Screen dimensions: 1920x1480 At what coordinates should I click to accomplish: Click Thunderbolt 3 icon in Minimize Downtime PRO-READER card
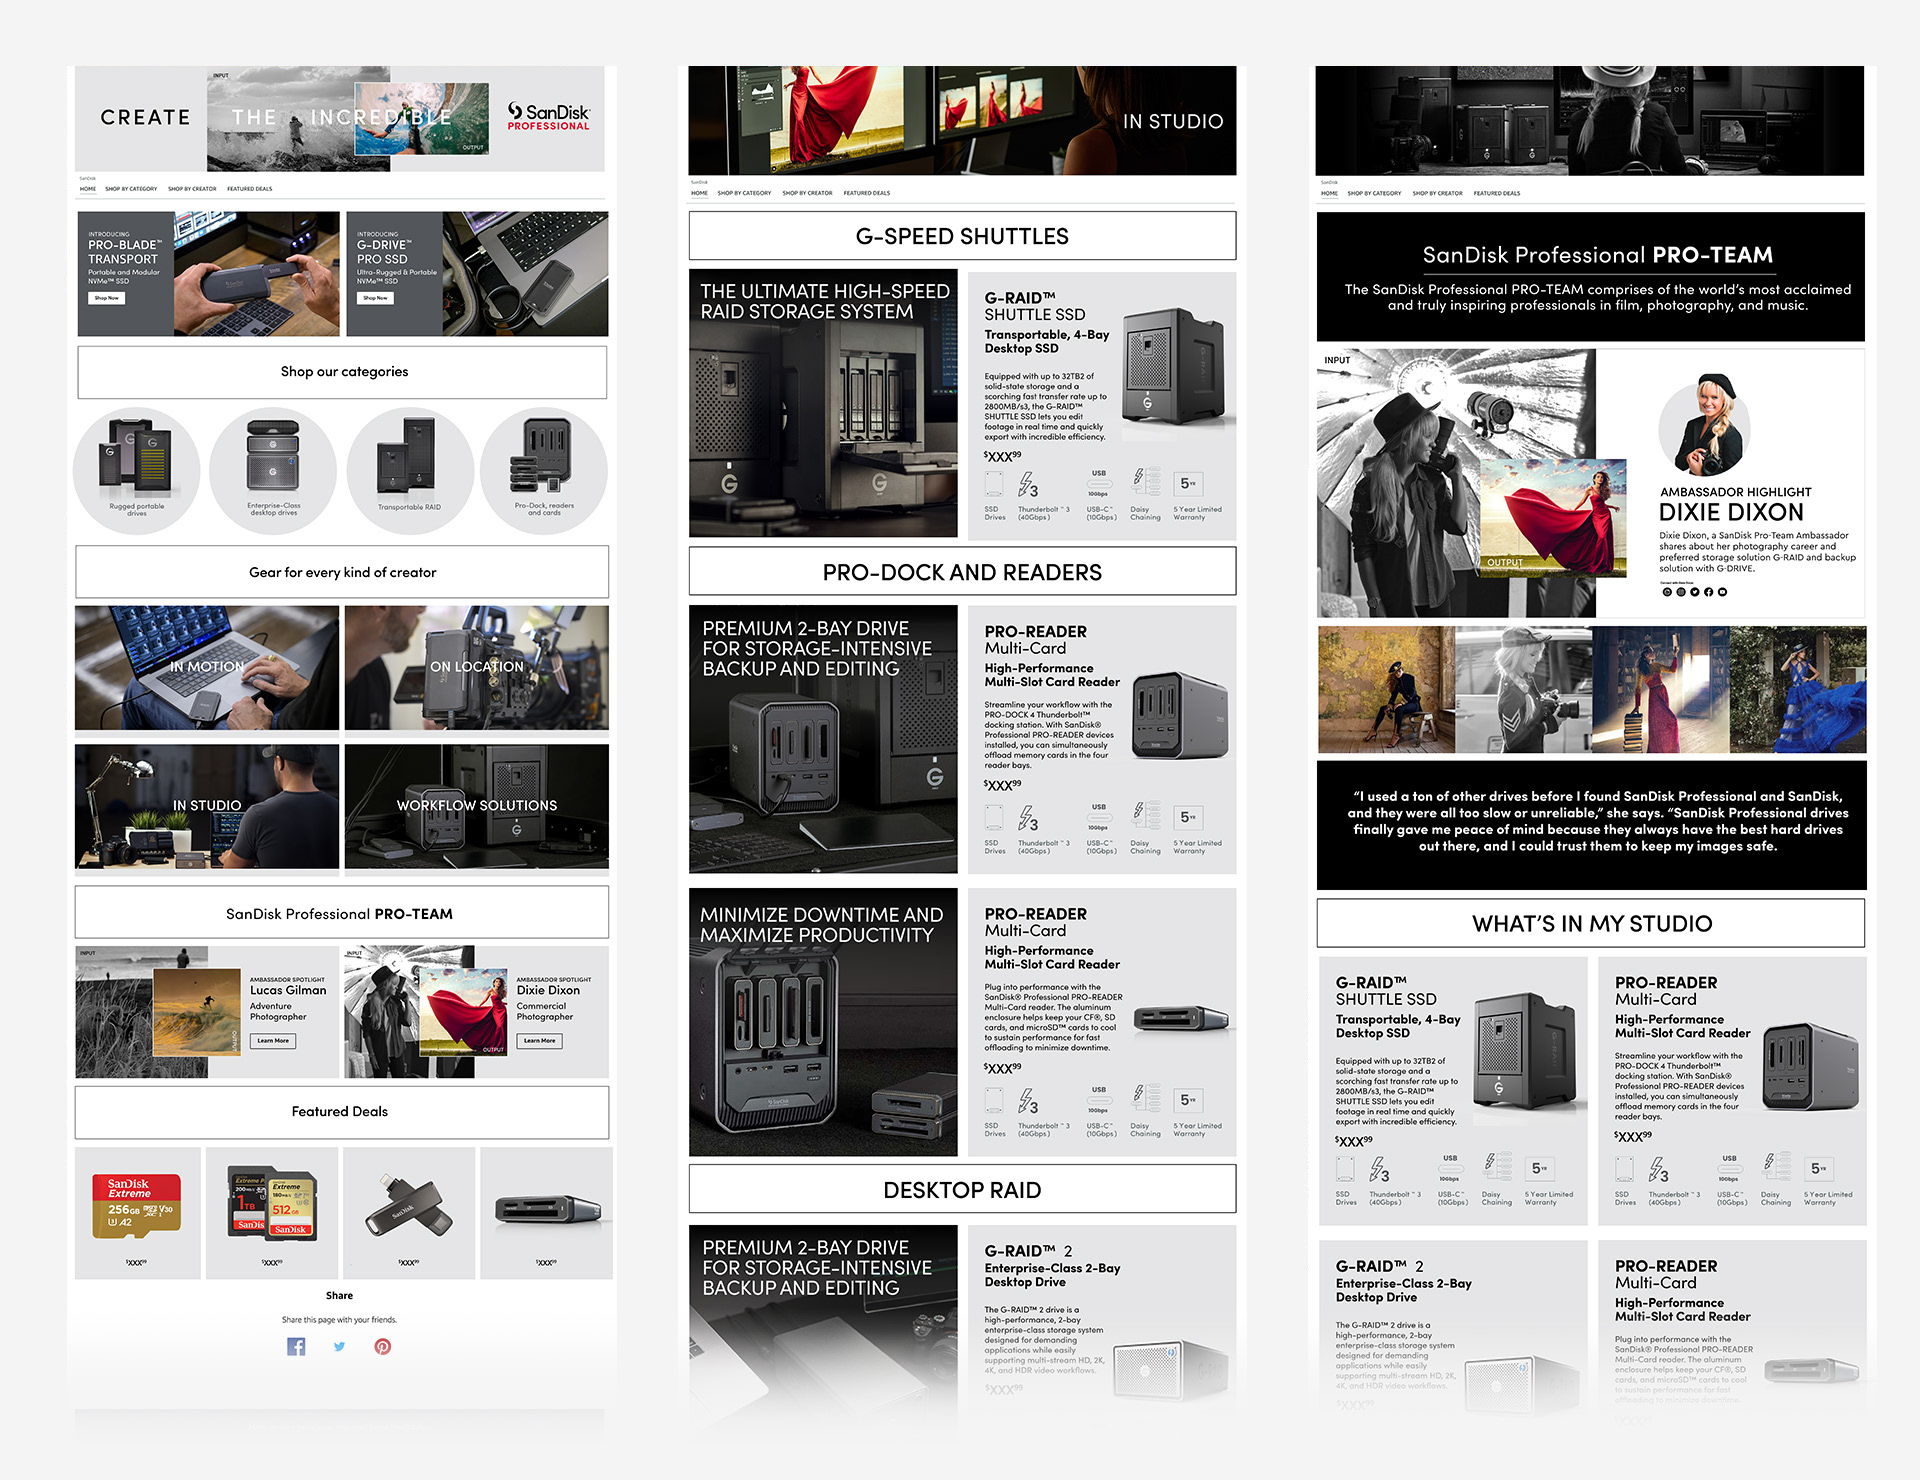pos(1029,1101)
